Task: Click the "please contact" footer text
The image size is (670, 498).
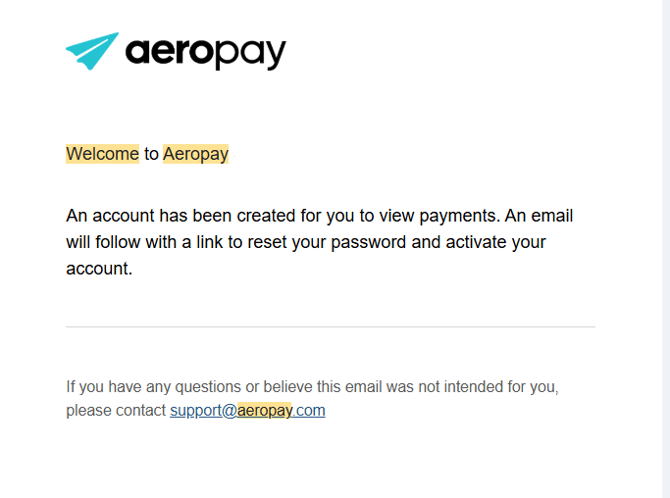Action: pyautogui.click(x=115, y=410)
